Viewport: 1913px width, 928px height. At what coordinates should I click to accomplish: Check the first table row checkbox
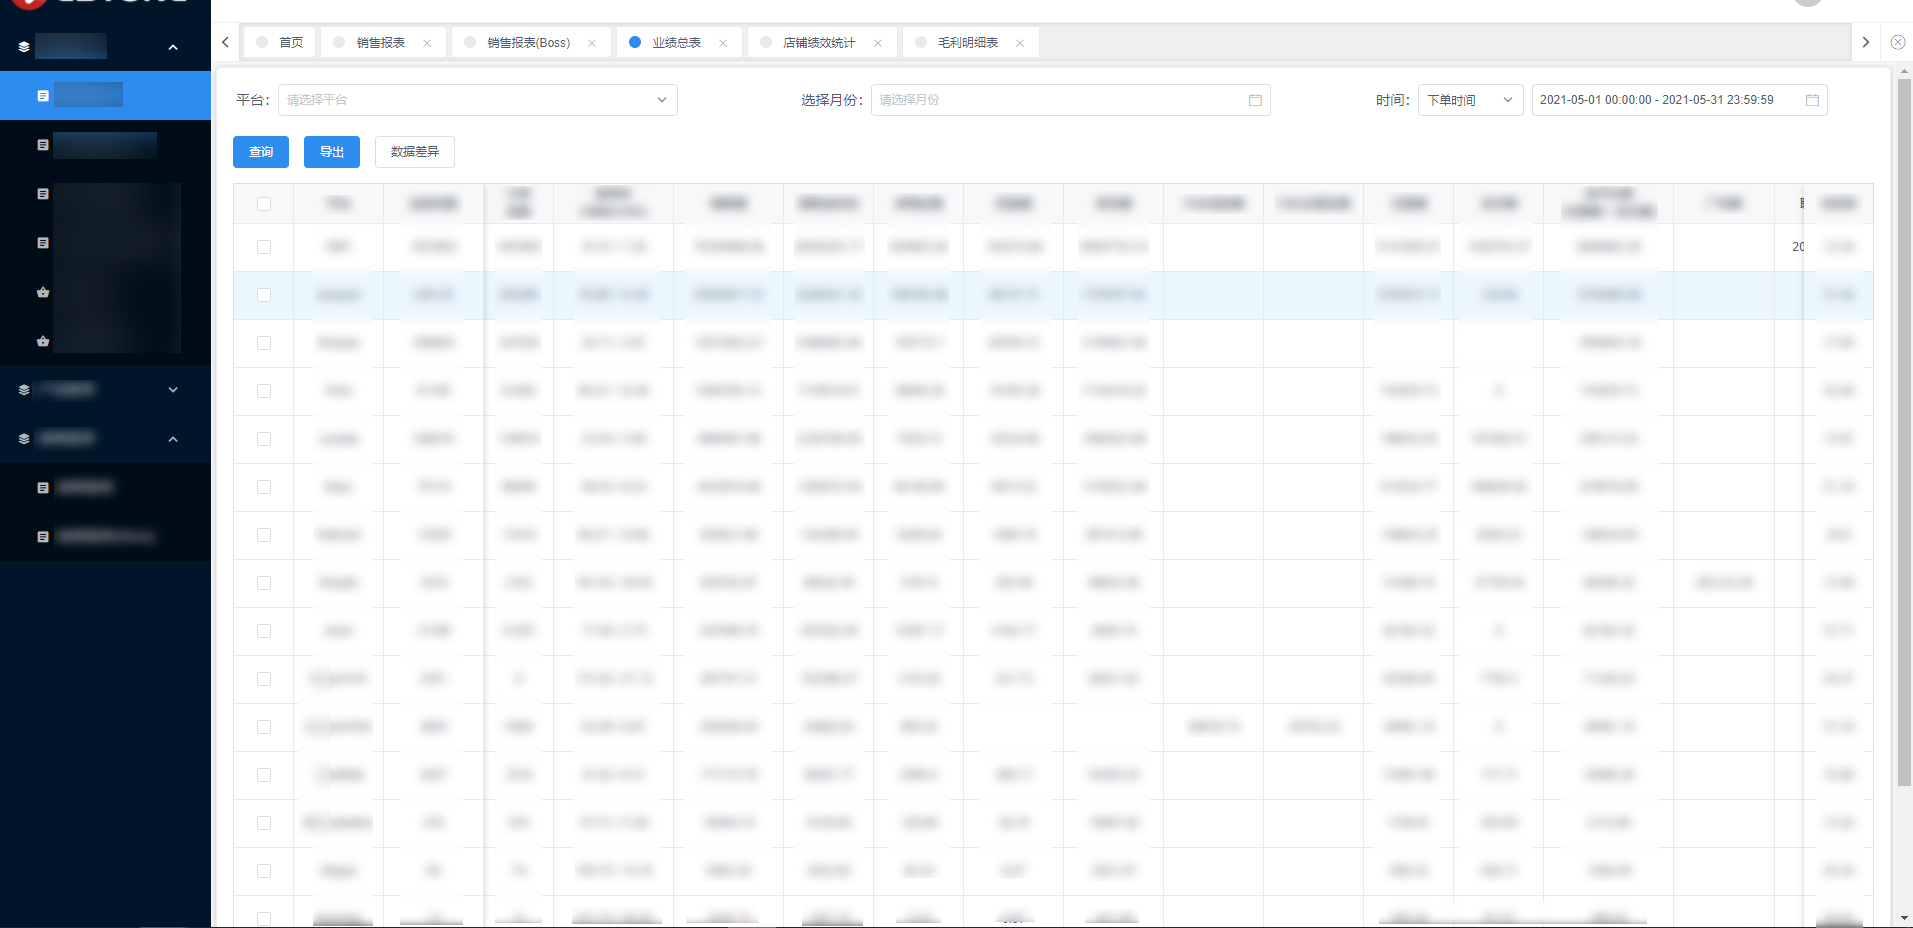tap(264, 247)
